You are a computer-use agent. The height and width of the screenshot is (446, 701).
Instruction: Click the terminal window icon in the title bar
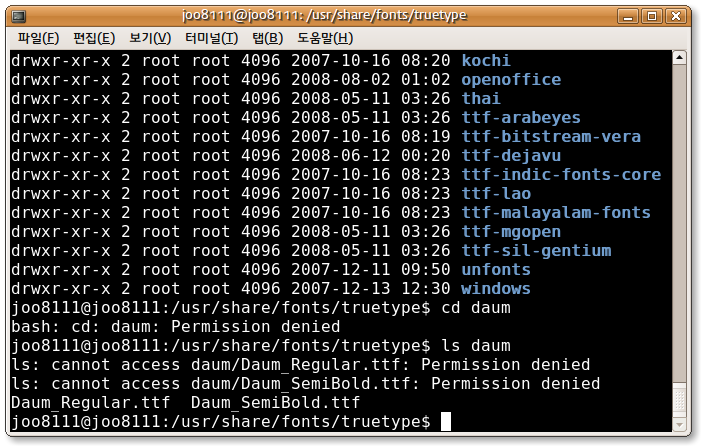pos(19,17)
